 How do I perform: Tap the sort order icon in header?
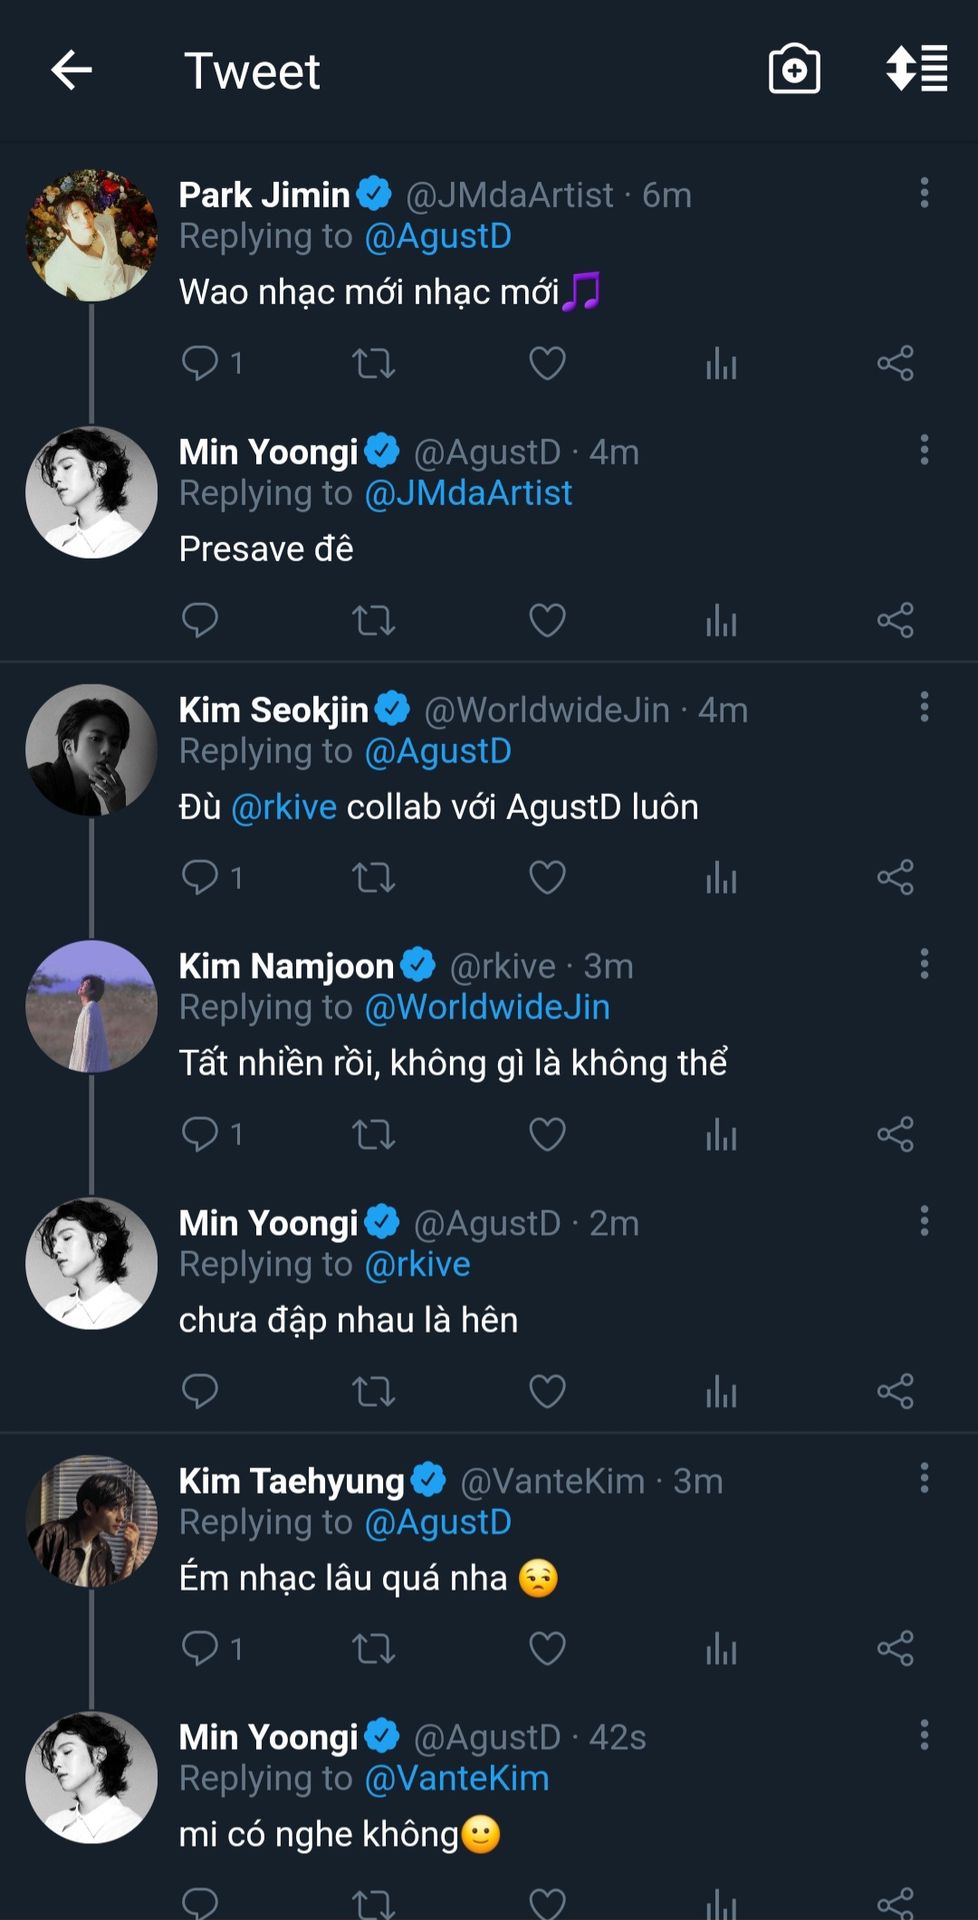tap(916, 69)
